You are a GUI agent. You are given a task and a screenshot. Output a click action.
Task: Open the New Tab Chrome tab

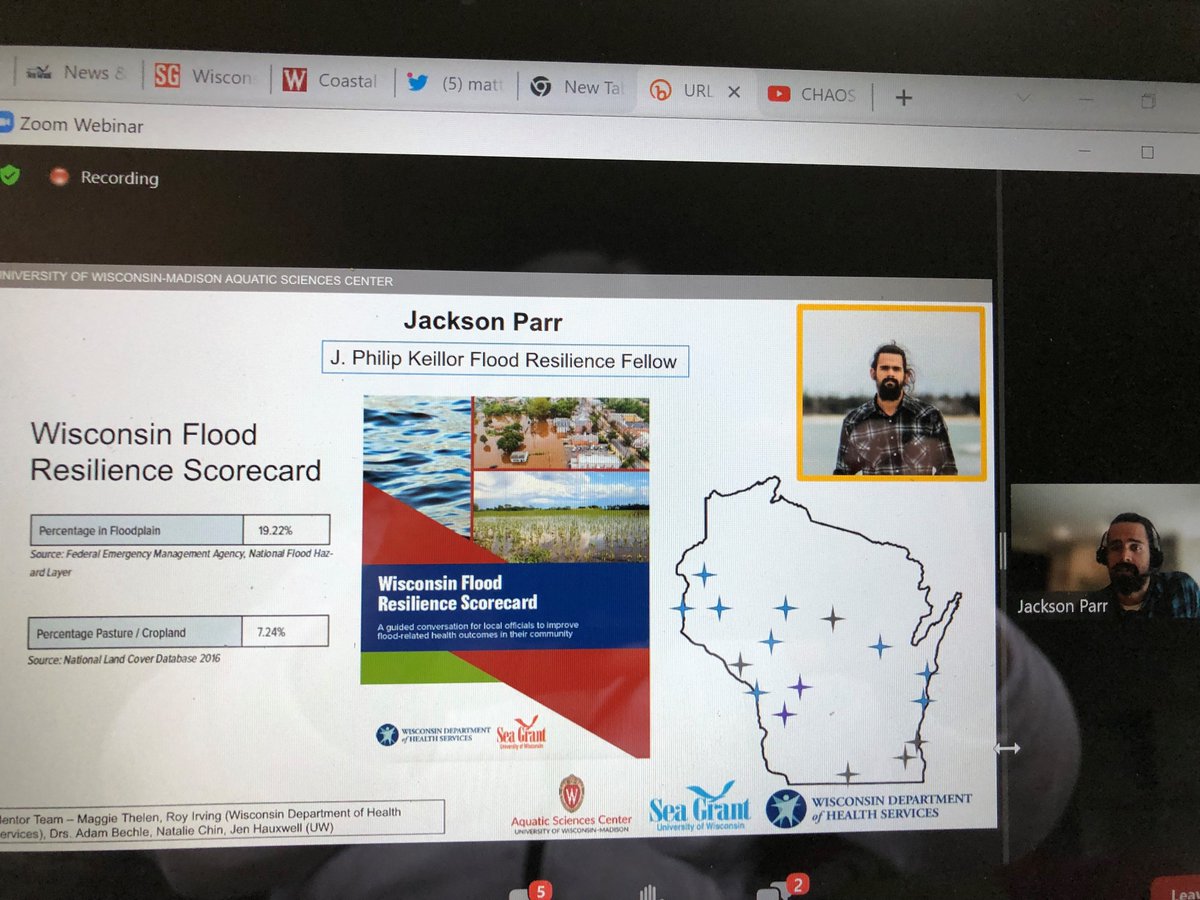point(578,87)
